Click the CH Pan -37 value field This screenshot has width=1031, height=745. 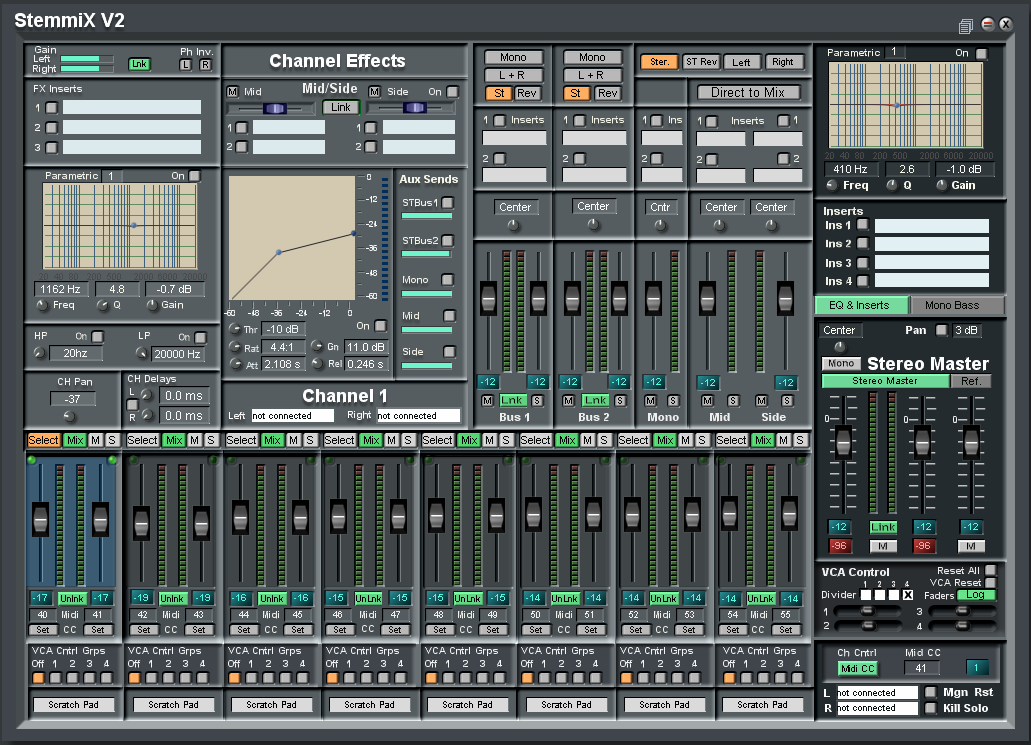[x=72, y=398]
